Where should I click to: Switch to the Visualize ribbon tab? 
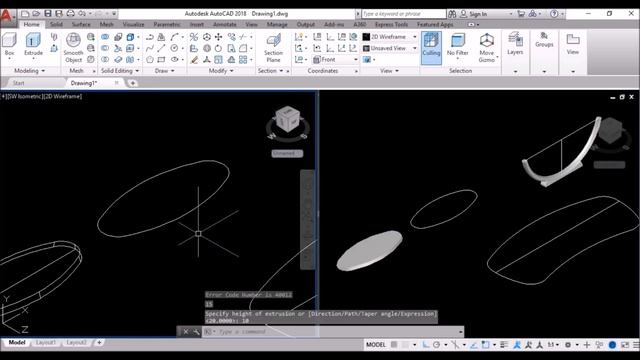pyautogui.click(x=133, y=24)
